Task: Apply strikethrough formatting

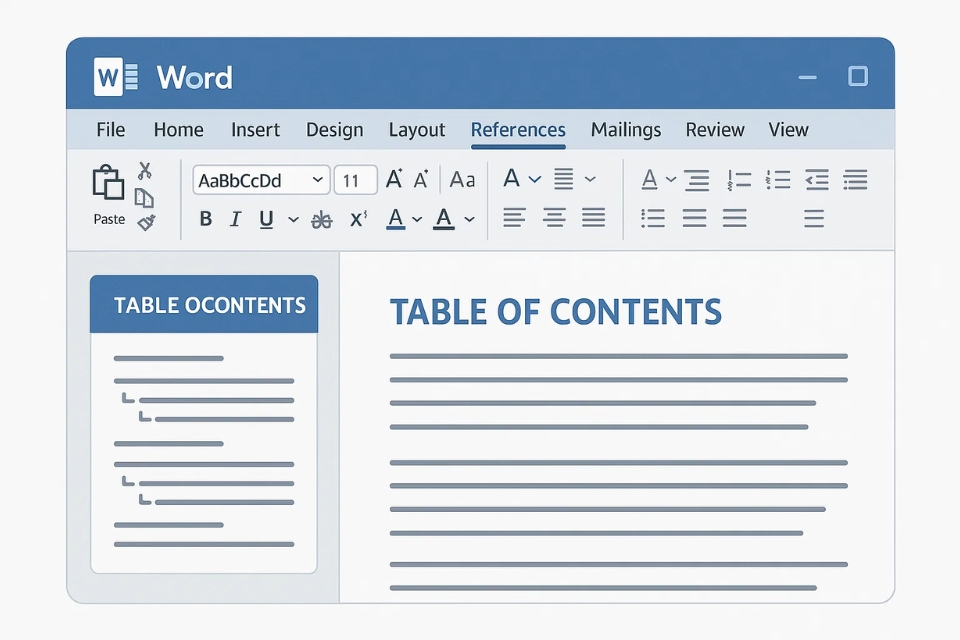Action: coord(321,219)
